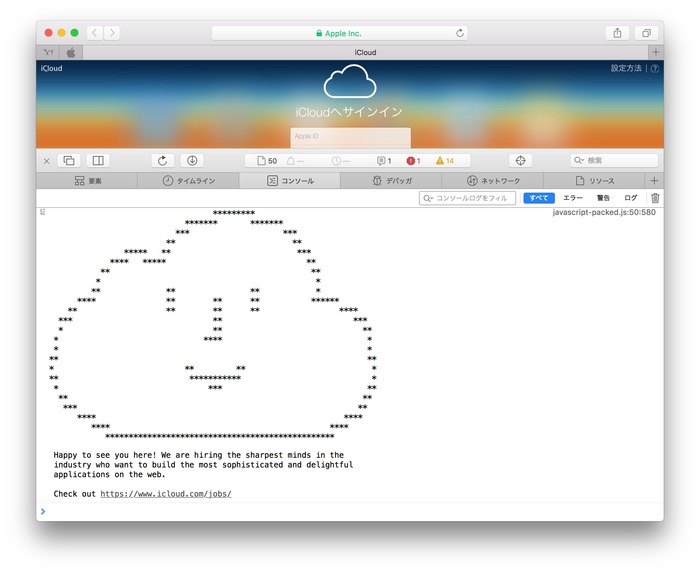Reload page from inspector toolbar
Image resolution: width=700 pixels, height=573 pixels.
tap(162, 161)
